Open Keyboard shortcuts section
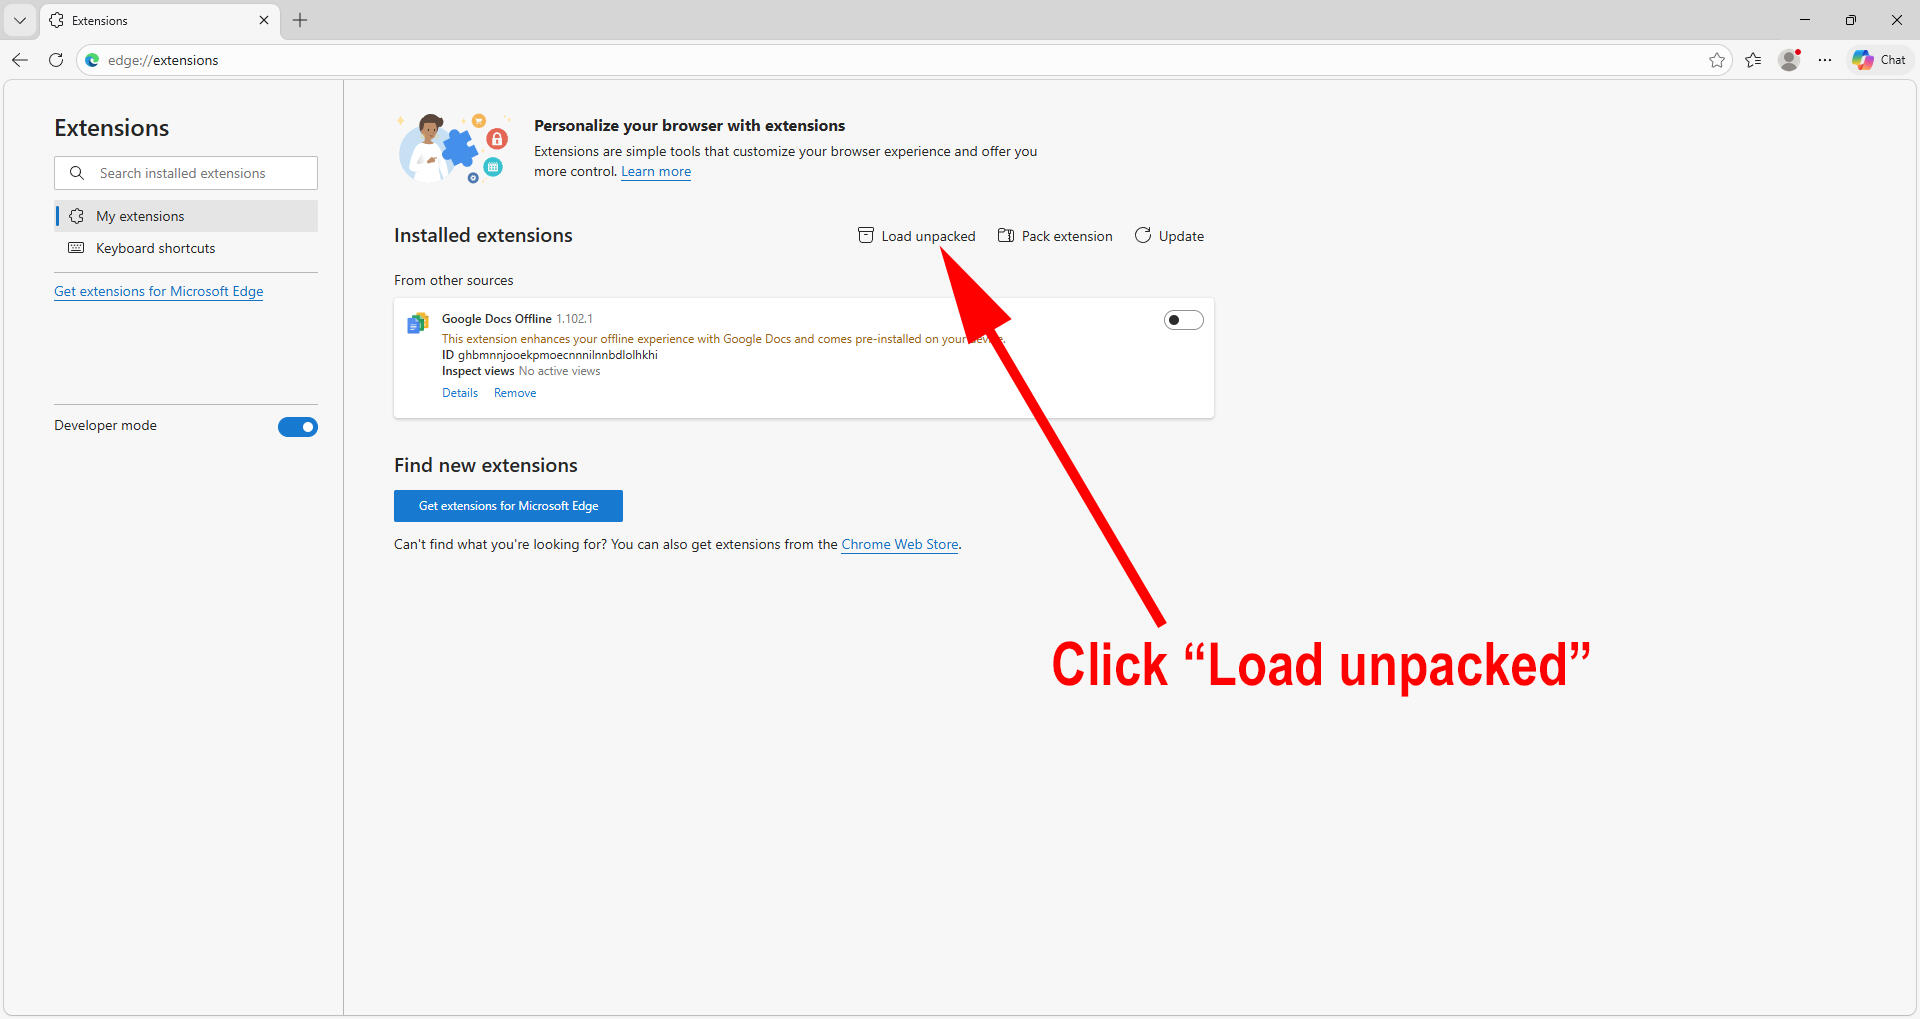Screen dimensions: 1920x1019 tap(155, 248)
